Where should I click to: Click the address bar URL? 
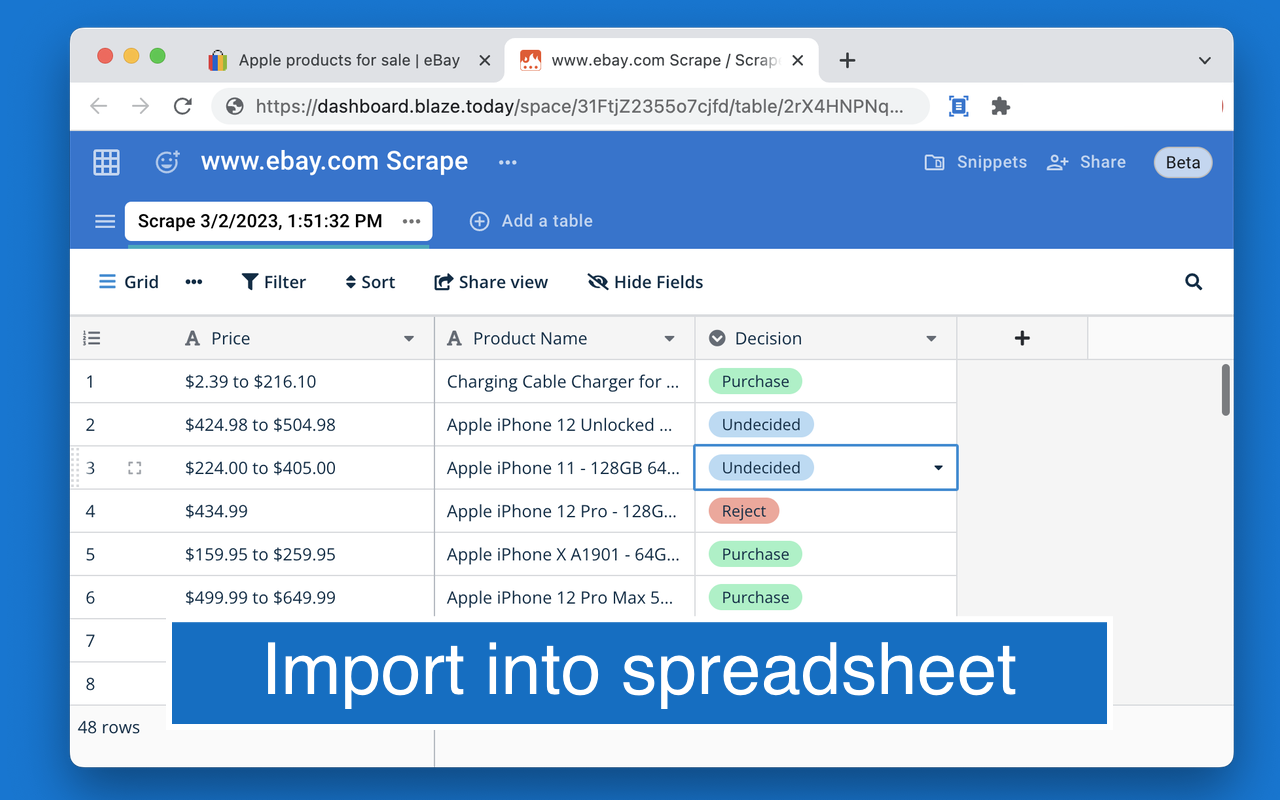click(x=580, y=106)
